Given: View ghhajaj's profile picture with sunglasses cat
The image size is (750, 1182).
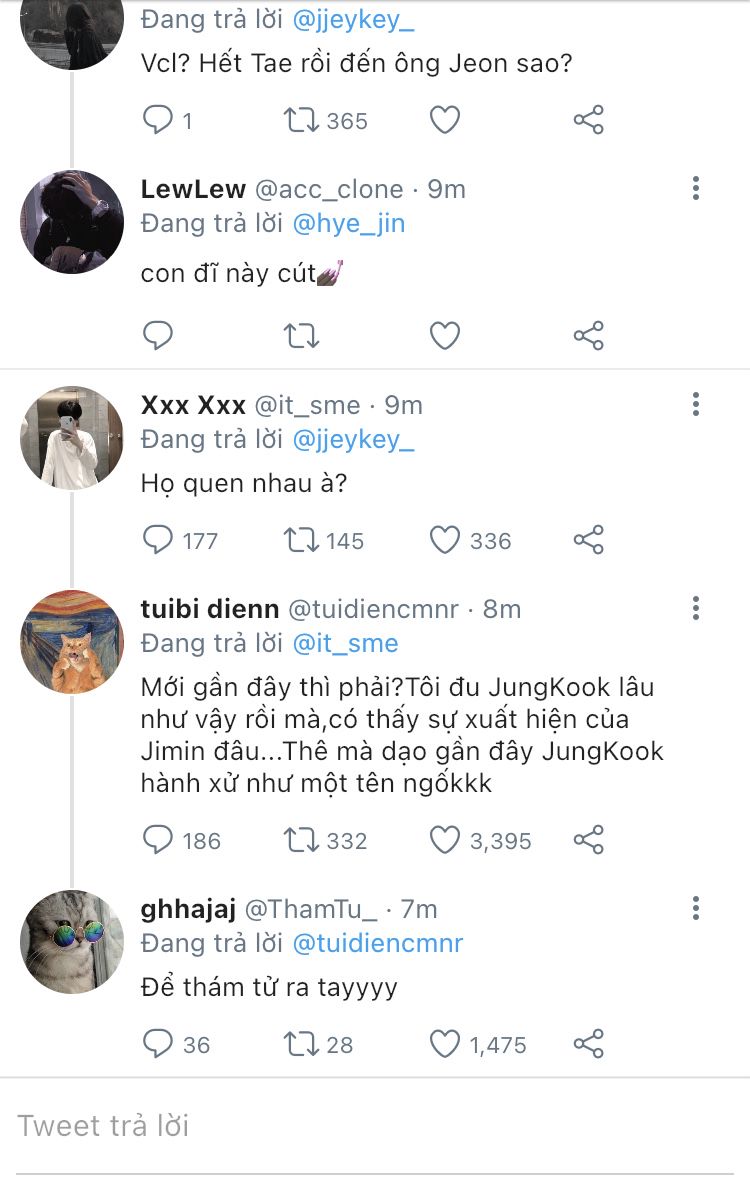Looking at the screenshot, I should [72, 942].
